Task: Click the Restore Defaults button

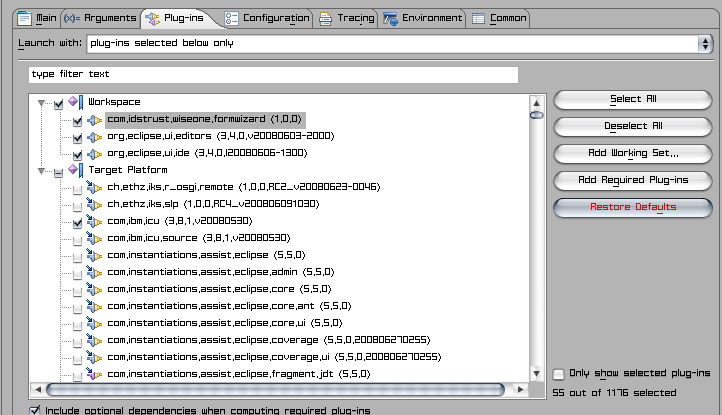Action: click(x=633, y=208)
